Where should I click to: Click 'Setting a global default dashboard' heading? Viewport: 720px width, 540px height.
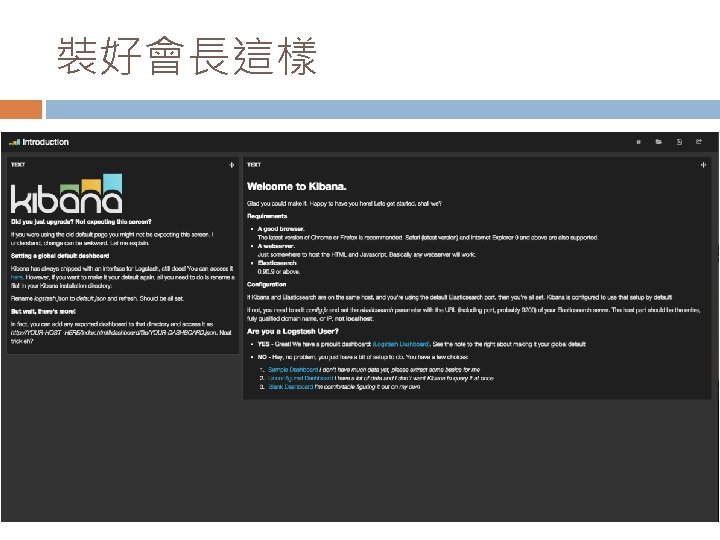pyautogui.click(x=60, y=256)
